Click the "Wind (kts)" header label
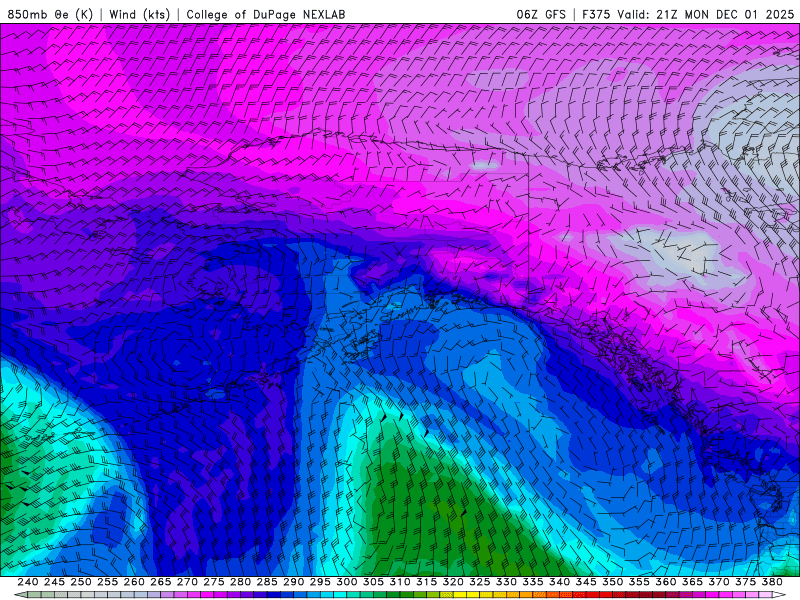The width and height of the screenshot is (800, 600). tap(139, 14)
